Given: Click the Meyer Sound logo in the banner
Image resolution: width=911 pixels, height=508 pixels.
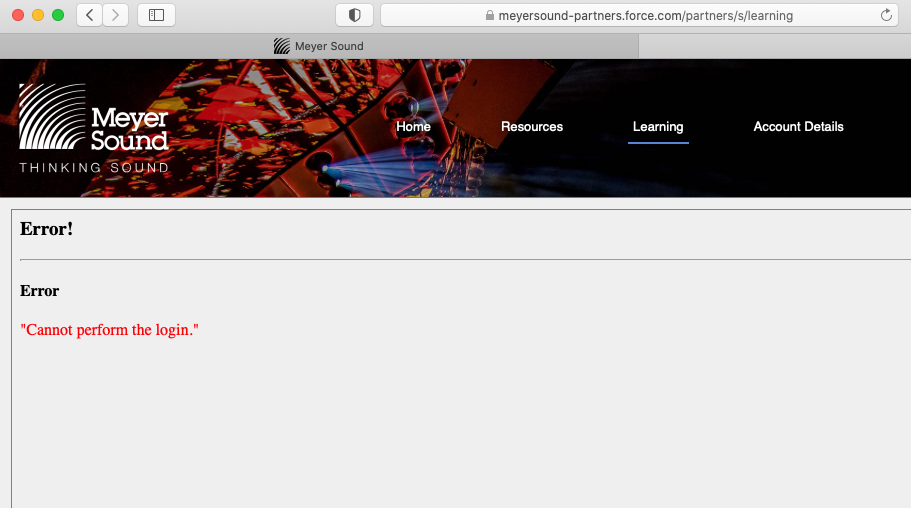Looking at the screenshot, I should (x=94, y=128).
